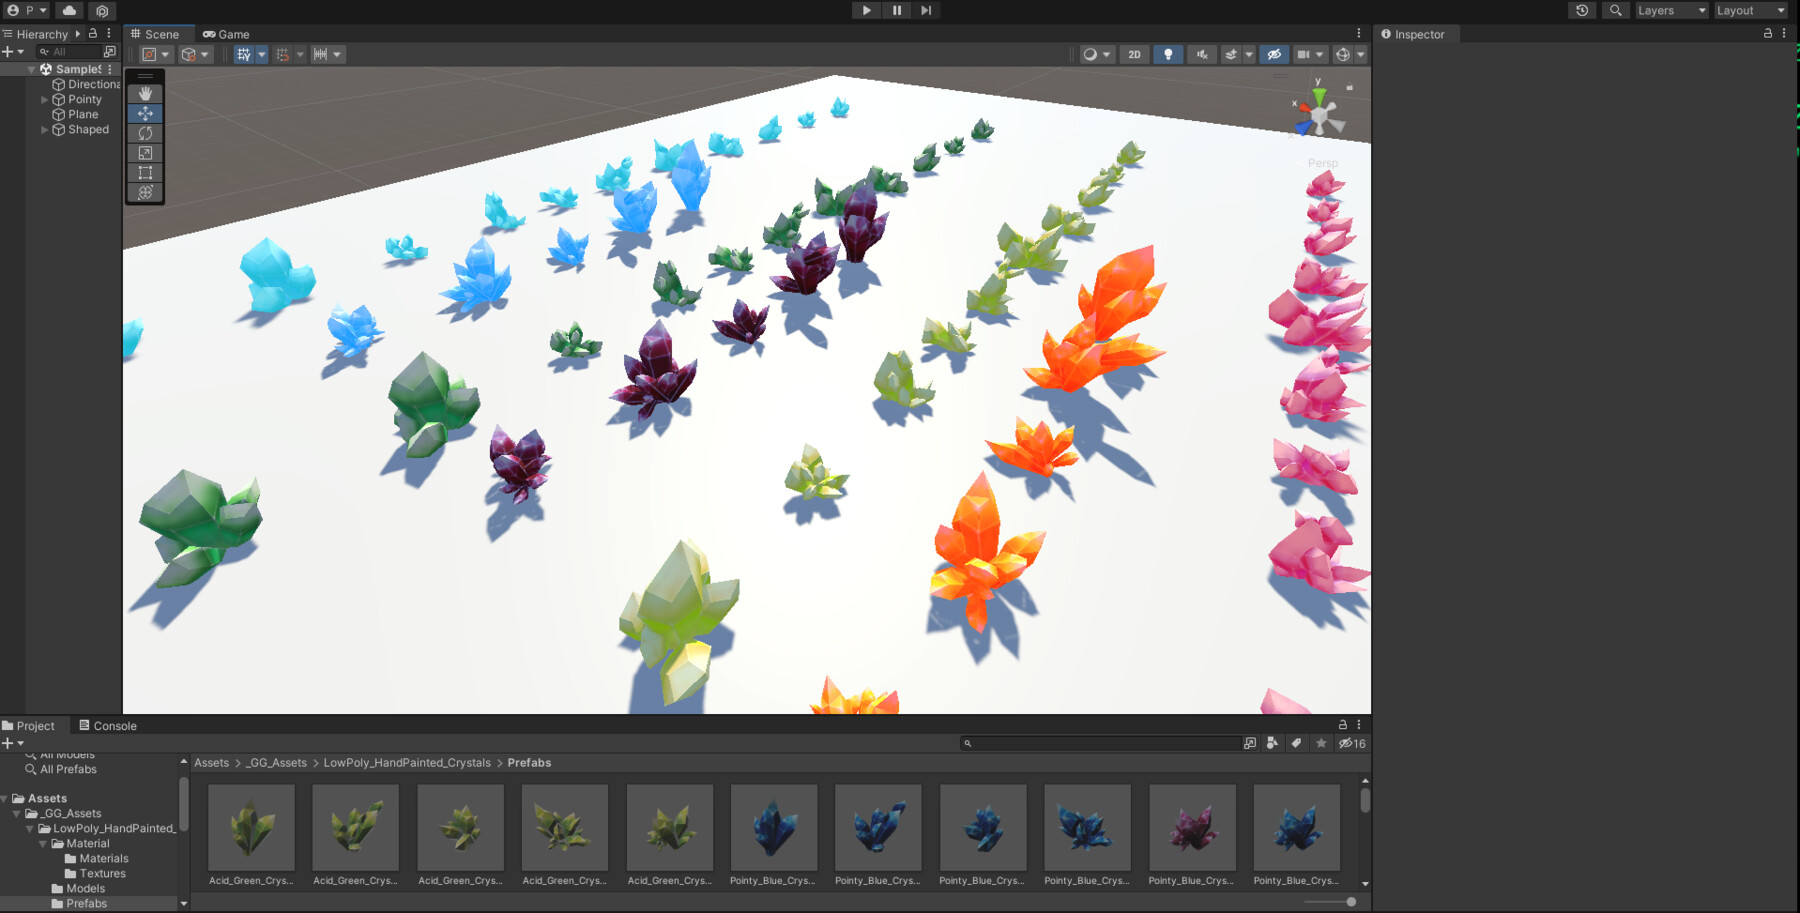Toggle scene lighting in the Scene view toolbar

click(1168, 54)
